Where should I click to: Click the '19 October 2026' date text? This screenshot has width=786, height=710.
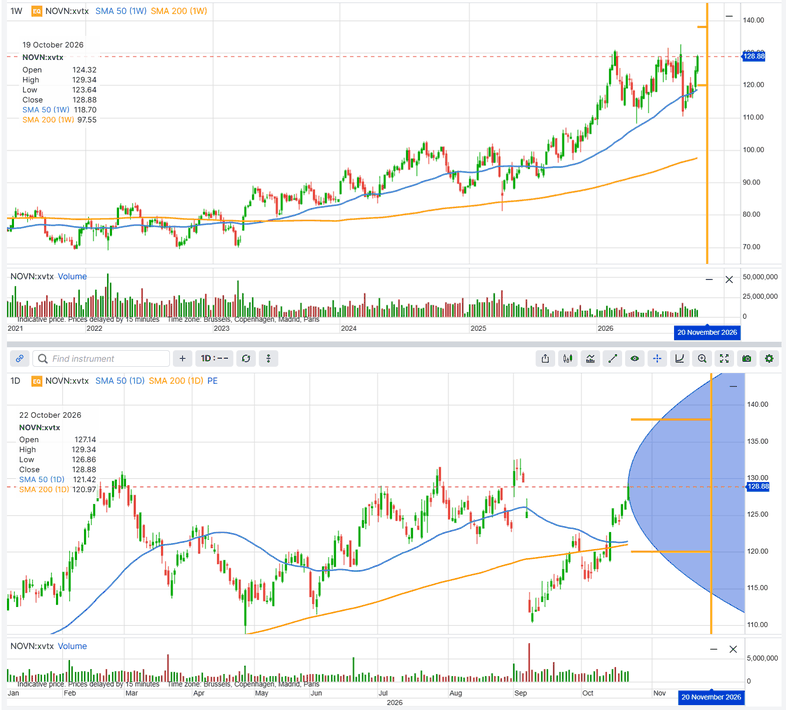[53, 45]
